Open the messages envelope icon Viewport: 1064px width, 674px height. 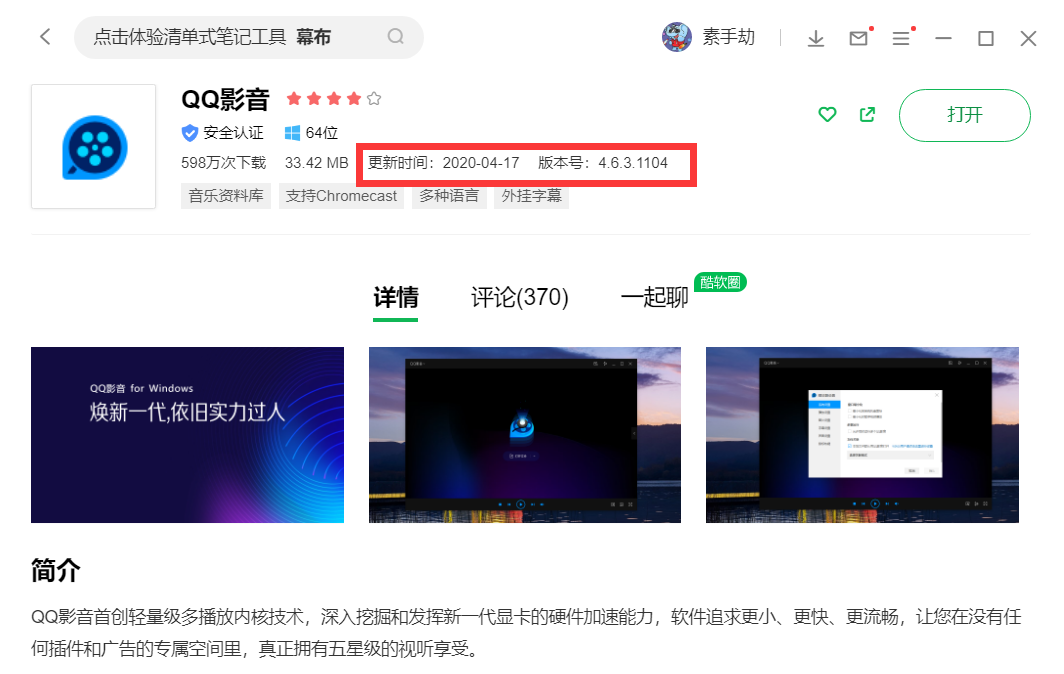click(858, 38)
